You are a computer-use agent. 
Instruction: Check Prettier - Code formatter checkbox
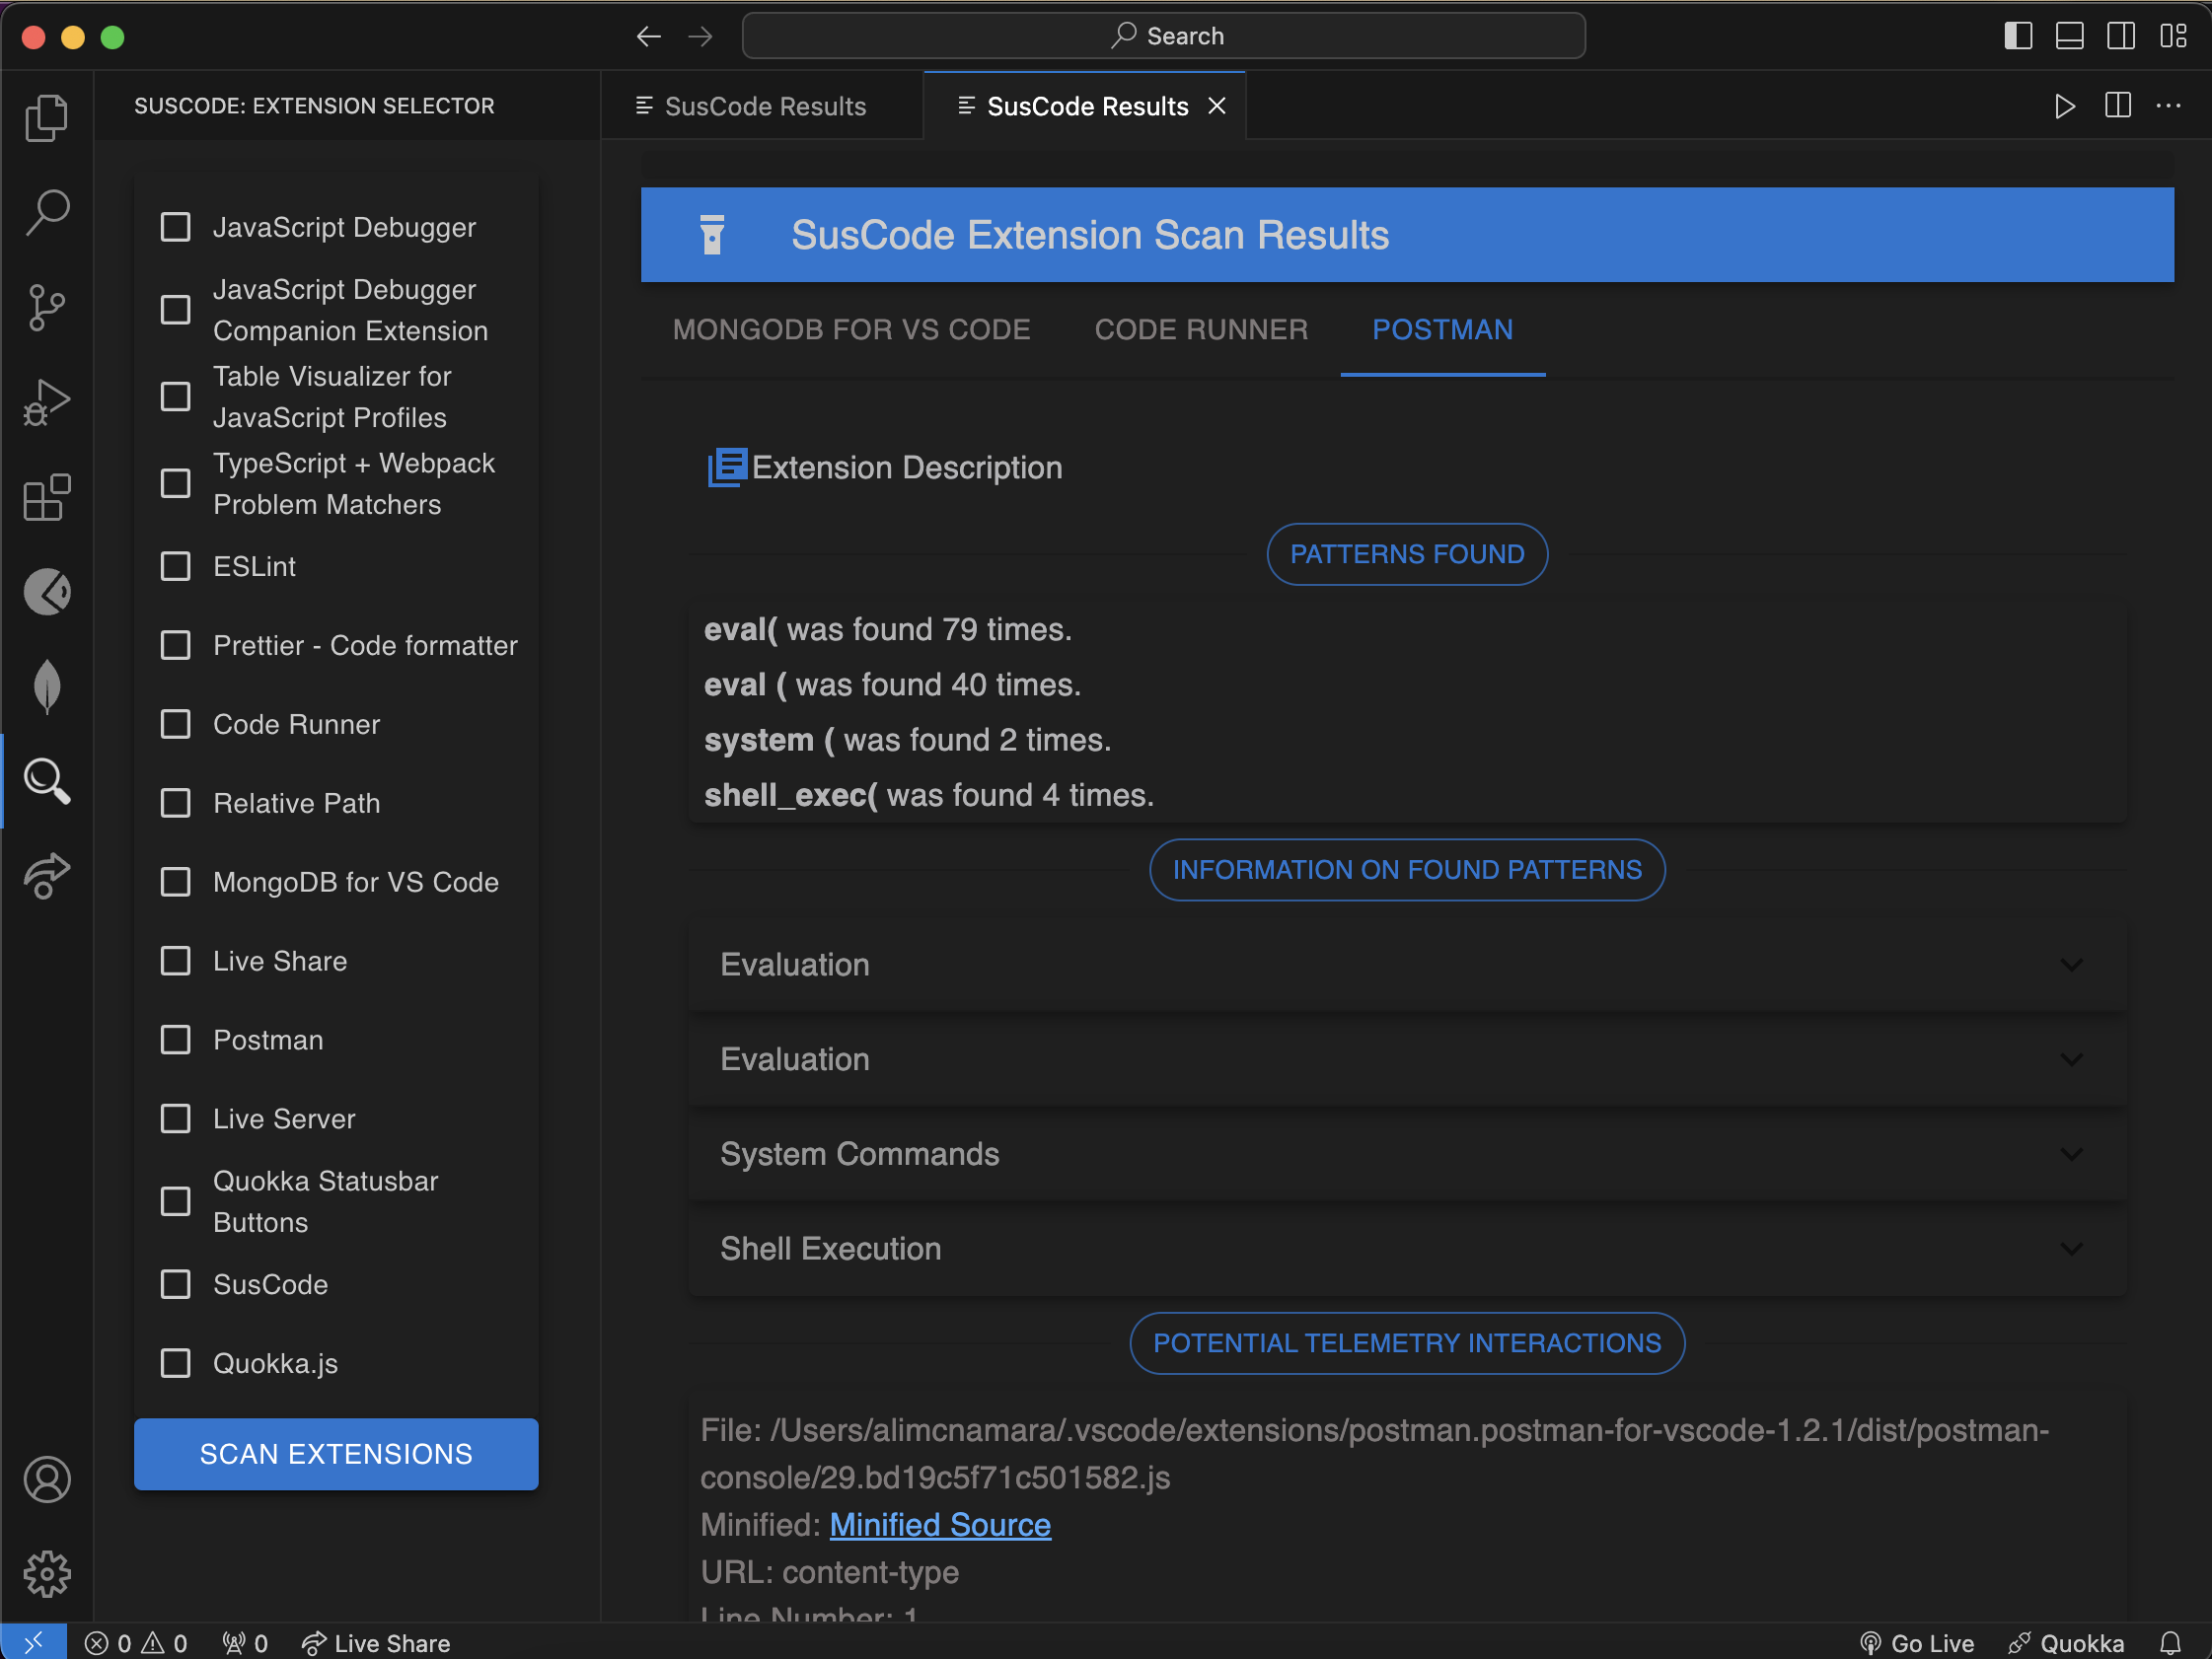click(x=176, y=645)
